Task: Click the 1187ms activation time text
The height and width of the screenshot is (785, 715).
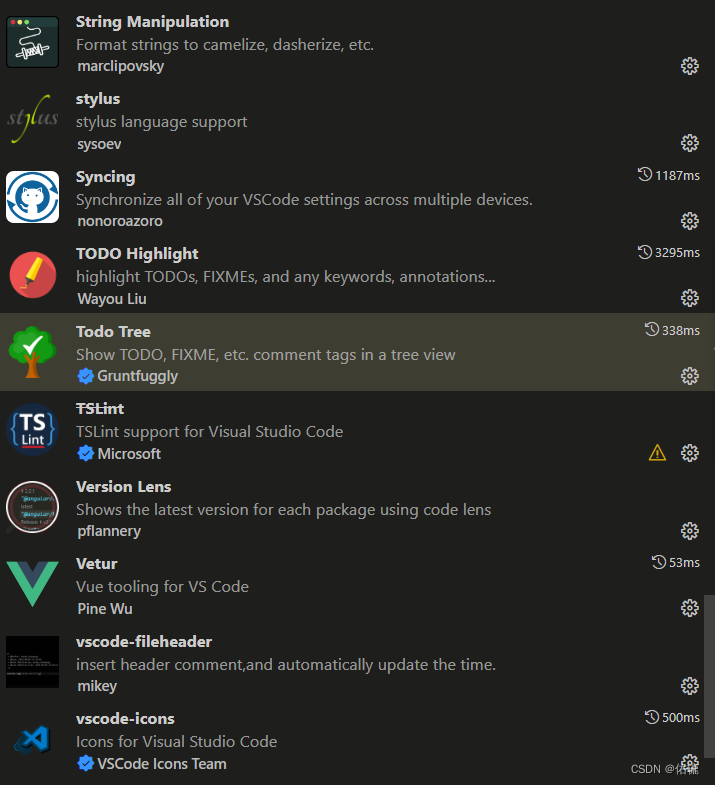Action: pyautogui.click(x=677, y=176)
